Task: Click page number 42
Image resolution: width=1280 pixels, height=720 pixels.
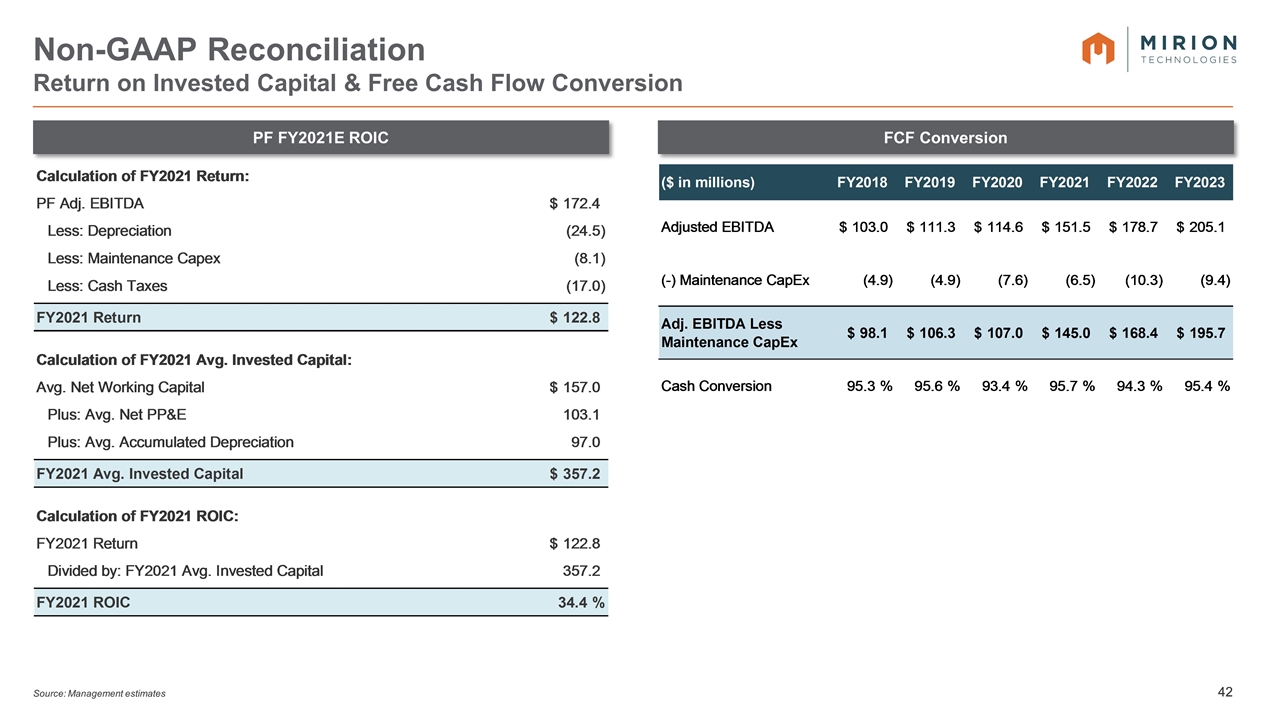Action: [1227, 692]
